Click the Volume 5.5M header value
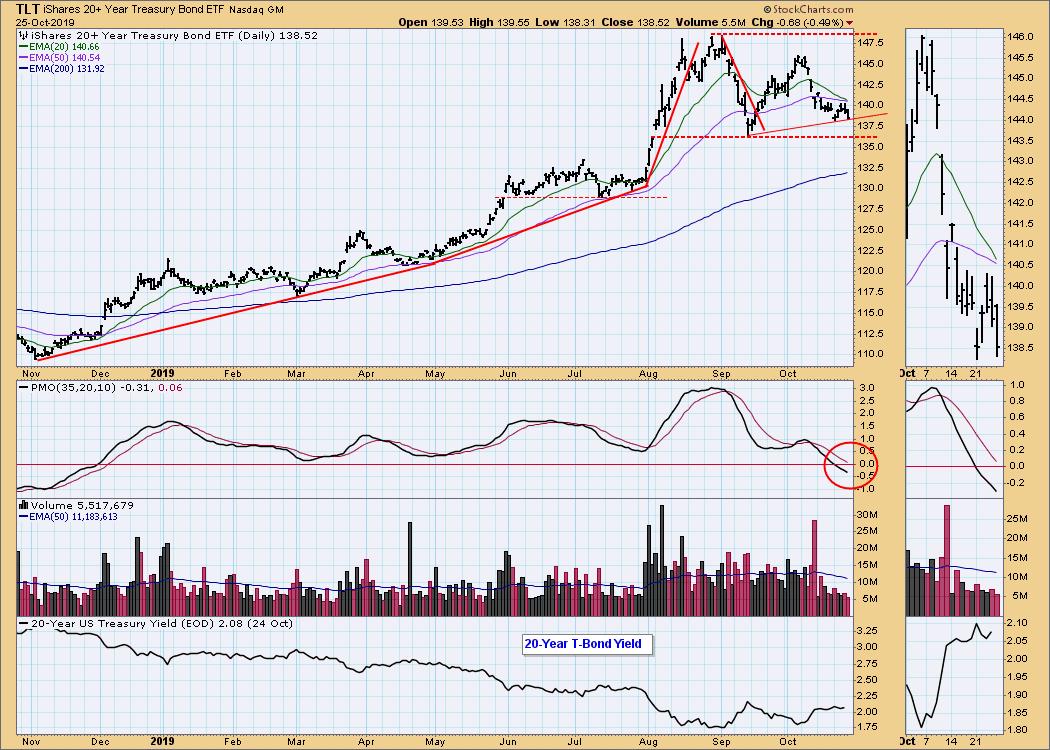The image size is (1050, 750). pyautogui.click(x=710, y=22)
